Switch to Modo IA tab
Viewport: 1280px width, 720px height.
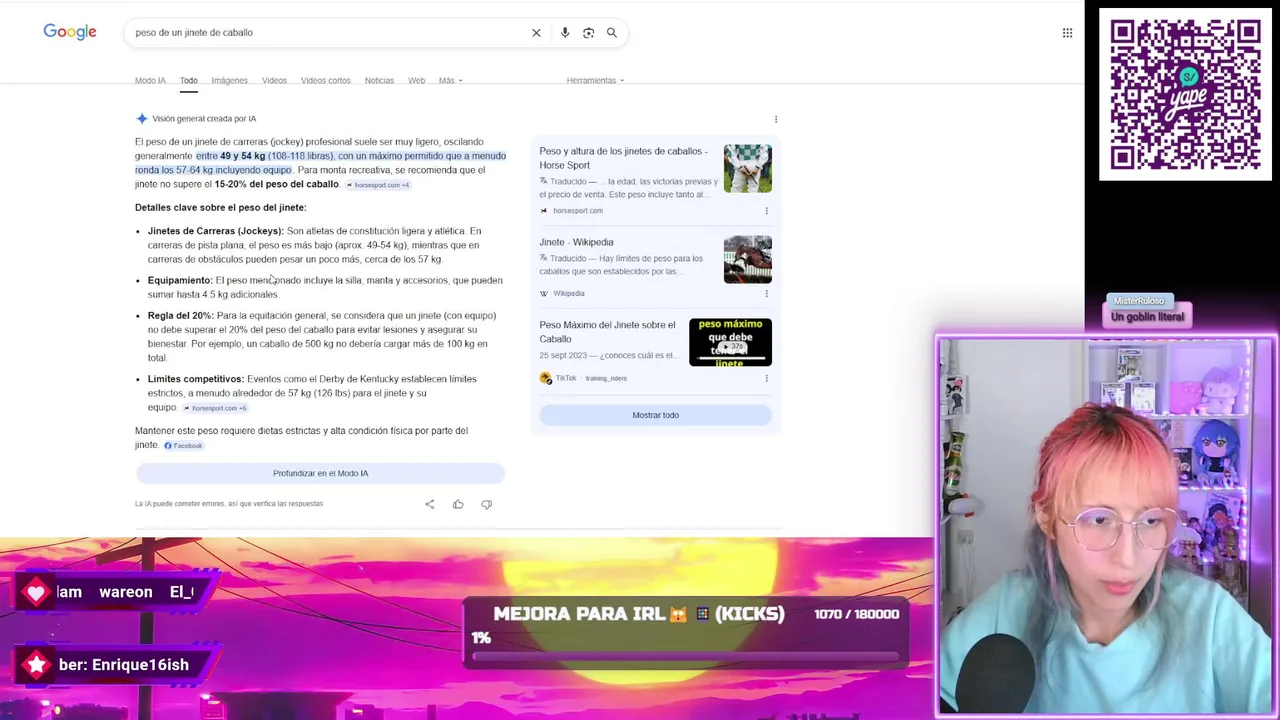[x=150, y=80]
